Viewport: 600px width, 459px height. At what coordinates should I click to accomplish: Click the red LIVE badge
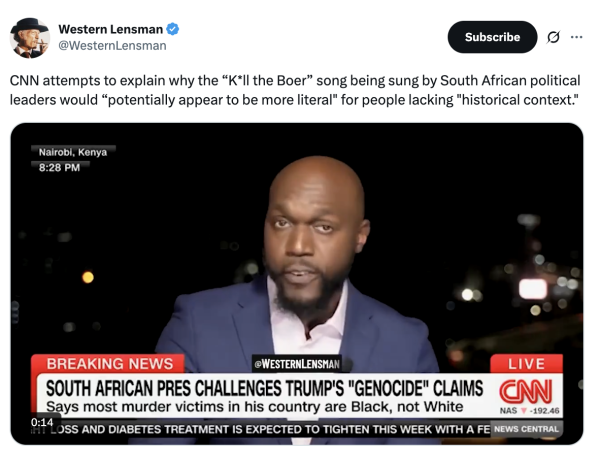(x=526, y=364)
